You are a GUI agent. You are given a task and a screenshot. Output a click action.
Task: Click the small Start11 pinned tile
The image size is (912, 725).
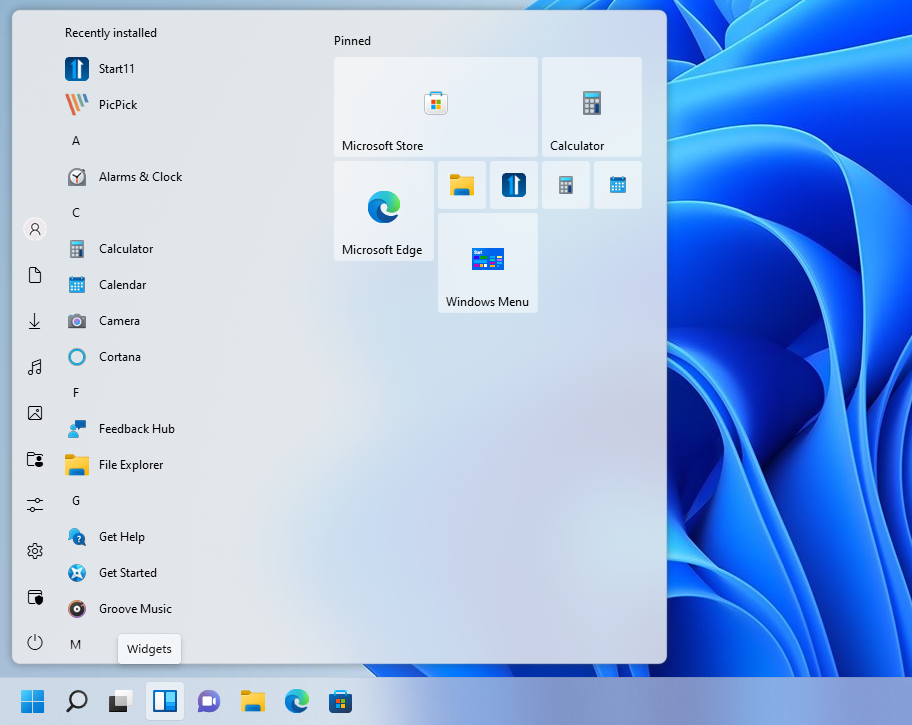pos(514,185)
